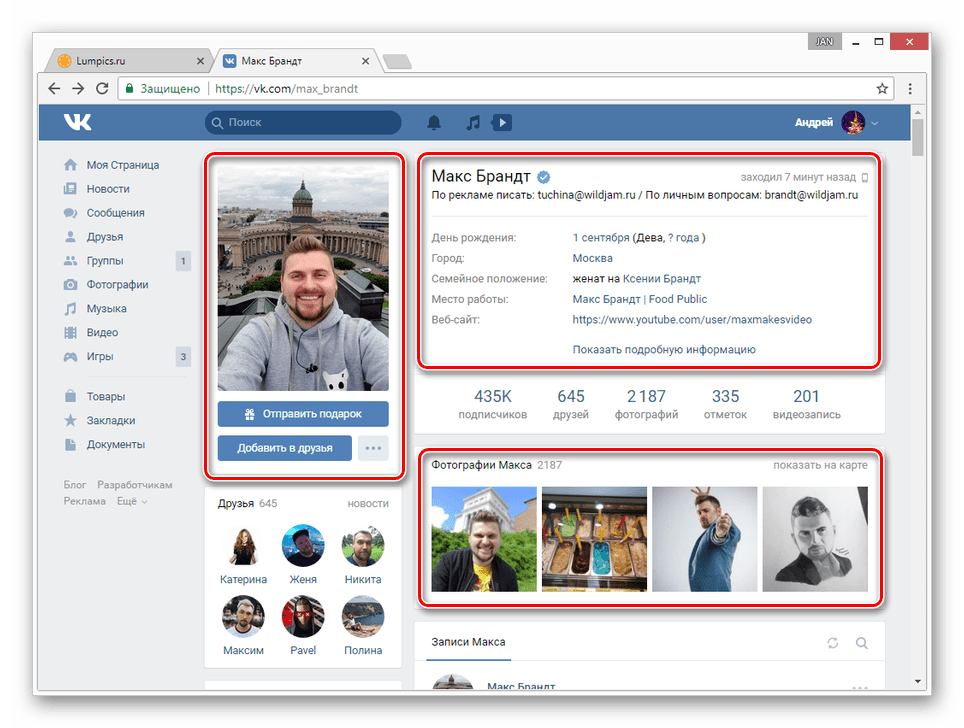Click the verified checkmark next to Макс Брандт
The height and width of the screenshot is (728, 964).
[543, 177]
